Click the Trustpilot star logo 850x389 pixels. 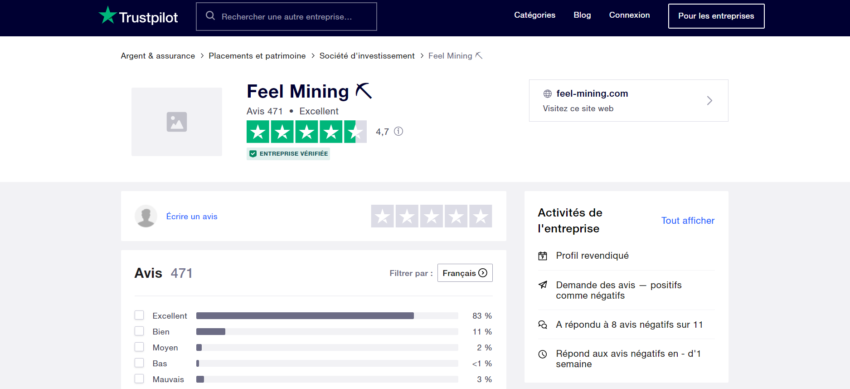[x=107, y=15]
